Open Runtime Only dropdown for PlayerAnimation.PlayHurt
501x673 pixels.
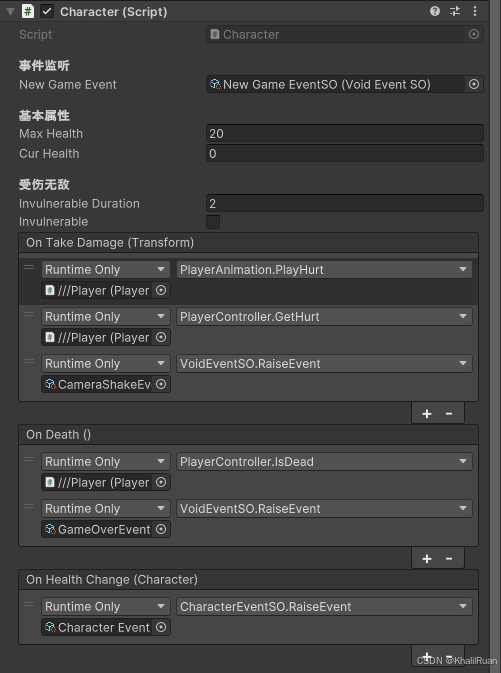(106, 270)
